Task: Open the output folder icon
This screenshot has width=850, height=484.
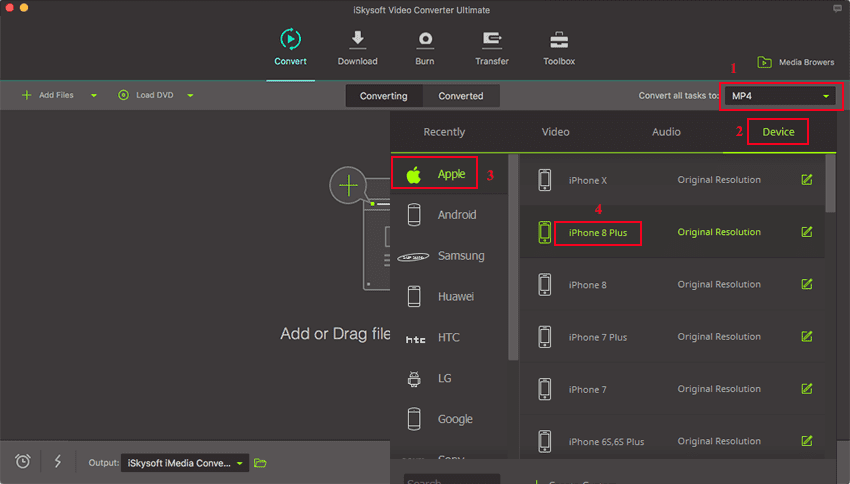Action: coord(261,463)
